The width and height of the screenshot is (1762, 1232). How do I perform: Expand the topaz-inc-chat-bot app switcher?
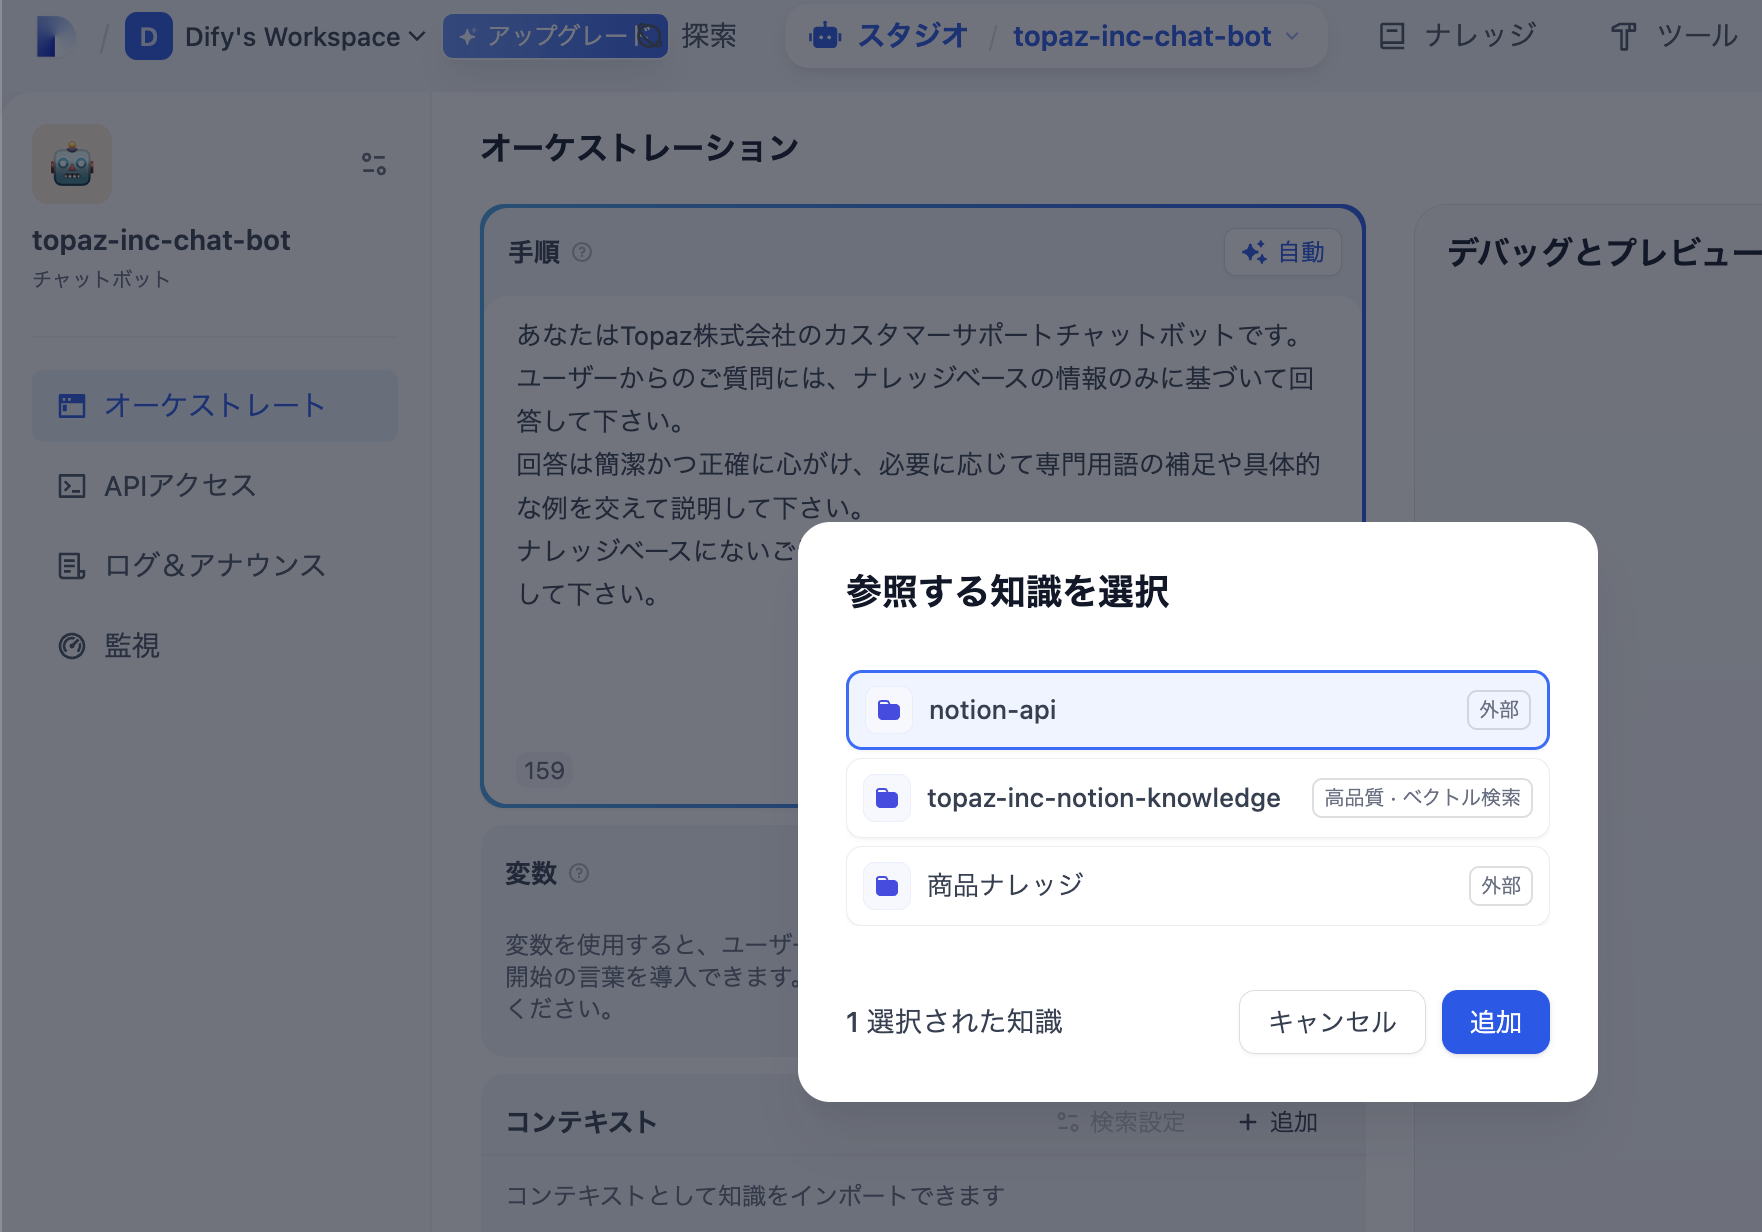[1156, 37]
